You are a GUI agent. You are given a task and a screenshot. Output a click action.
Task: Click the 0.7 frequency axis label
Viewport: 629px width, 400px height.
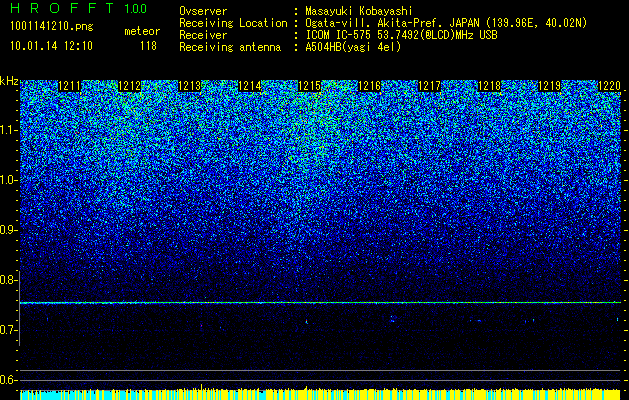[x=8, y=330]
